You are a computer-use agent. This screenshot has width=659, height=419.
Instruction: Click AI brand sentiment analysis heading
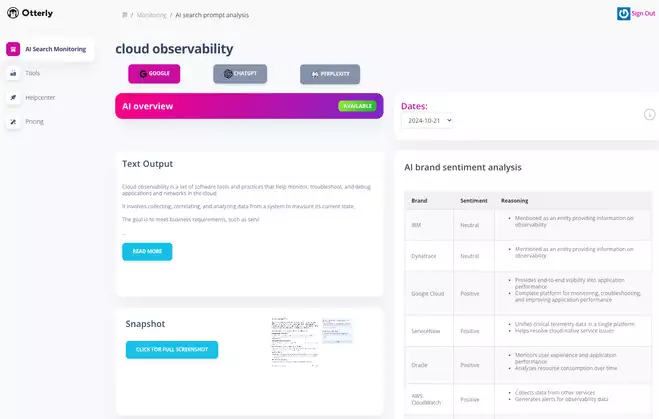click(x=463, y=167)
